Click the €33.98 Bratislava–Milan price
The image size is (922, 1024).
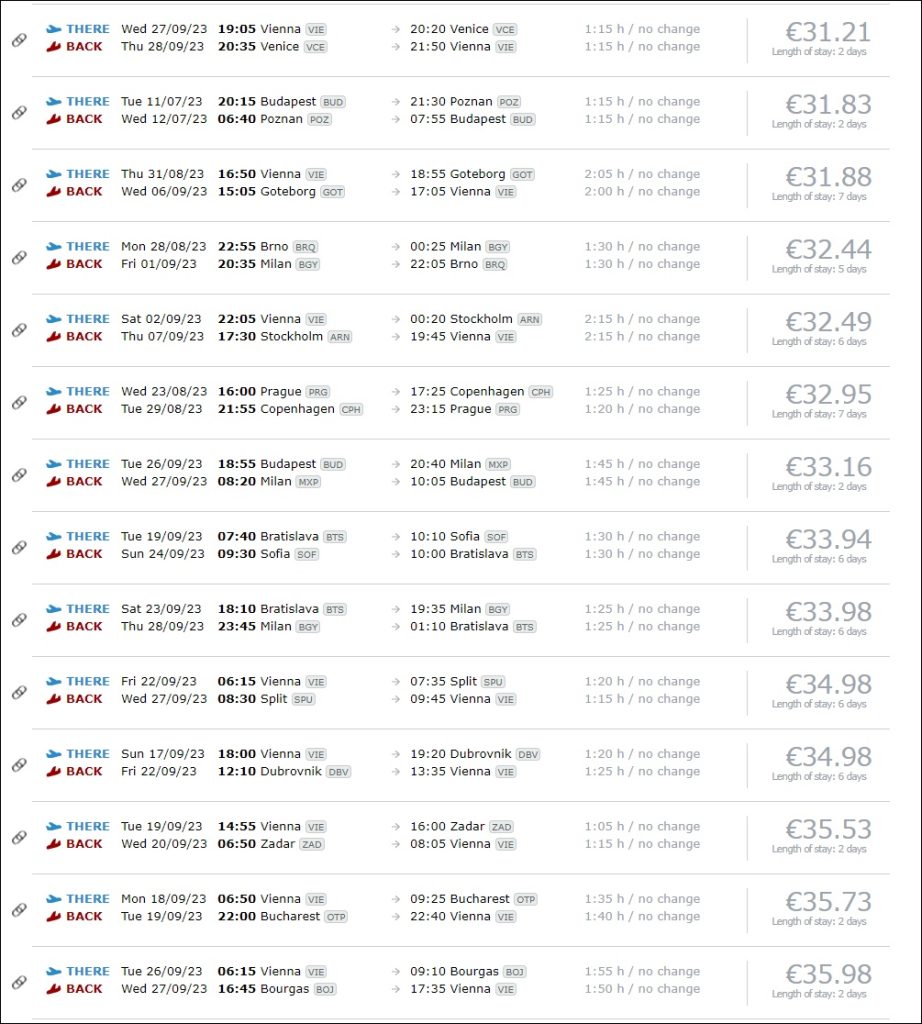[828, 612]
